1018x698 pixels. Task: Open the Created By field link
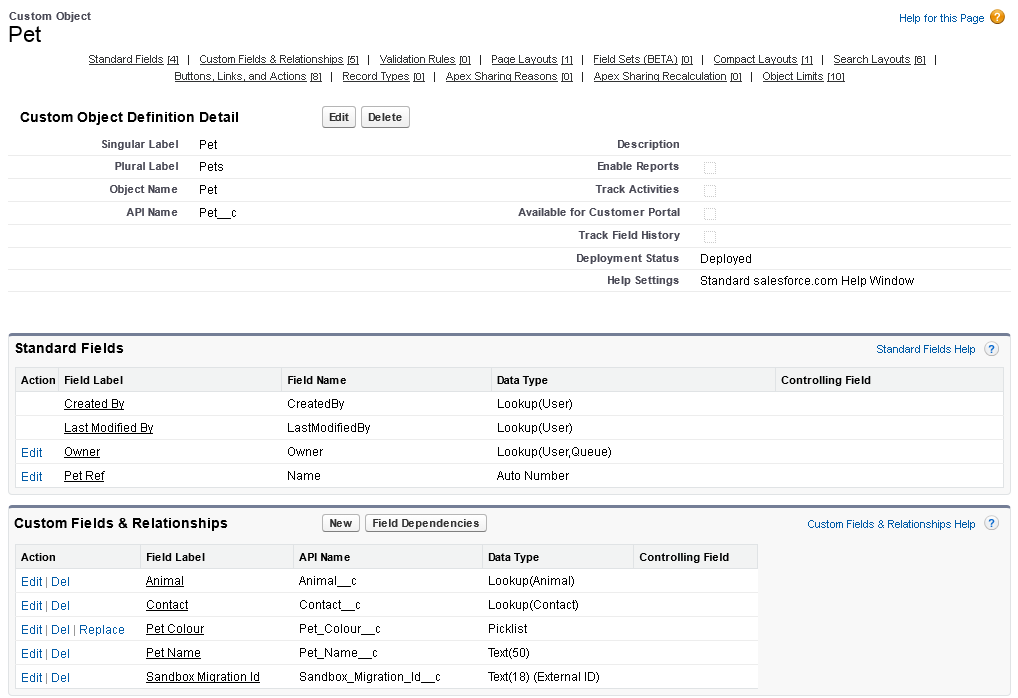click(94, 404)
